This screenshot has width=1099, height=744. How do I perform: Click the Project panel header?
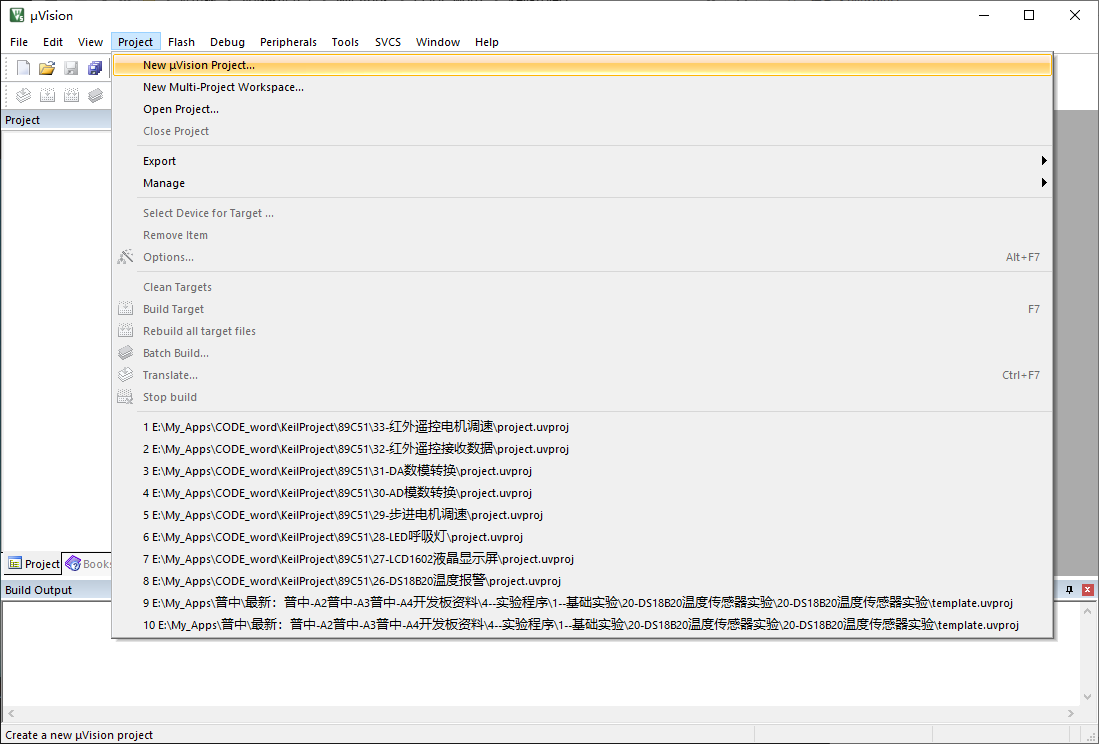56,120
